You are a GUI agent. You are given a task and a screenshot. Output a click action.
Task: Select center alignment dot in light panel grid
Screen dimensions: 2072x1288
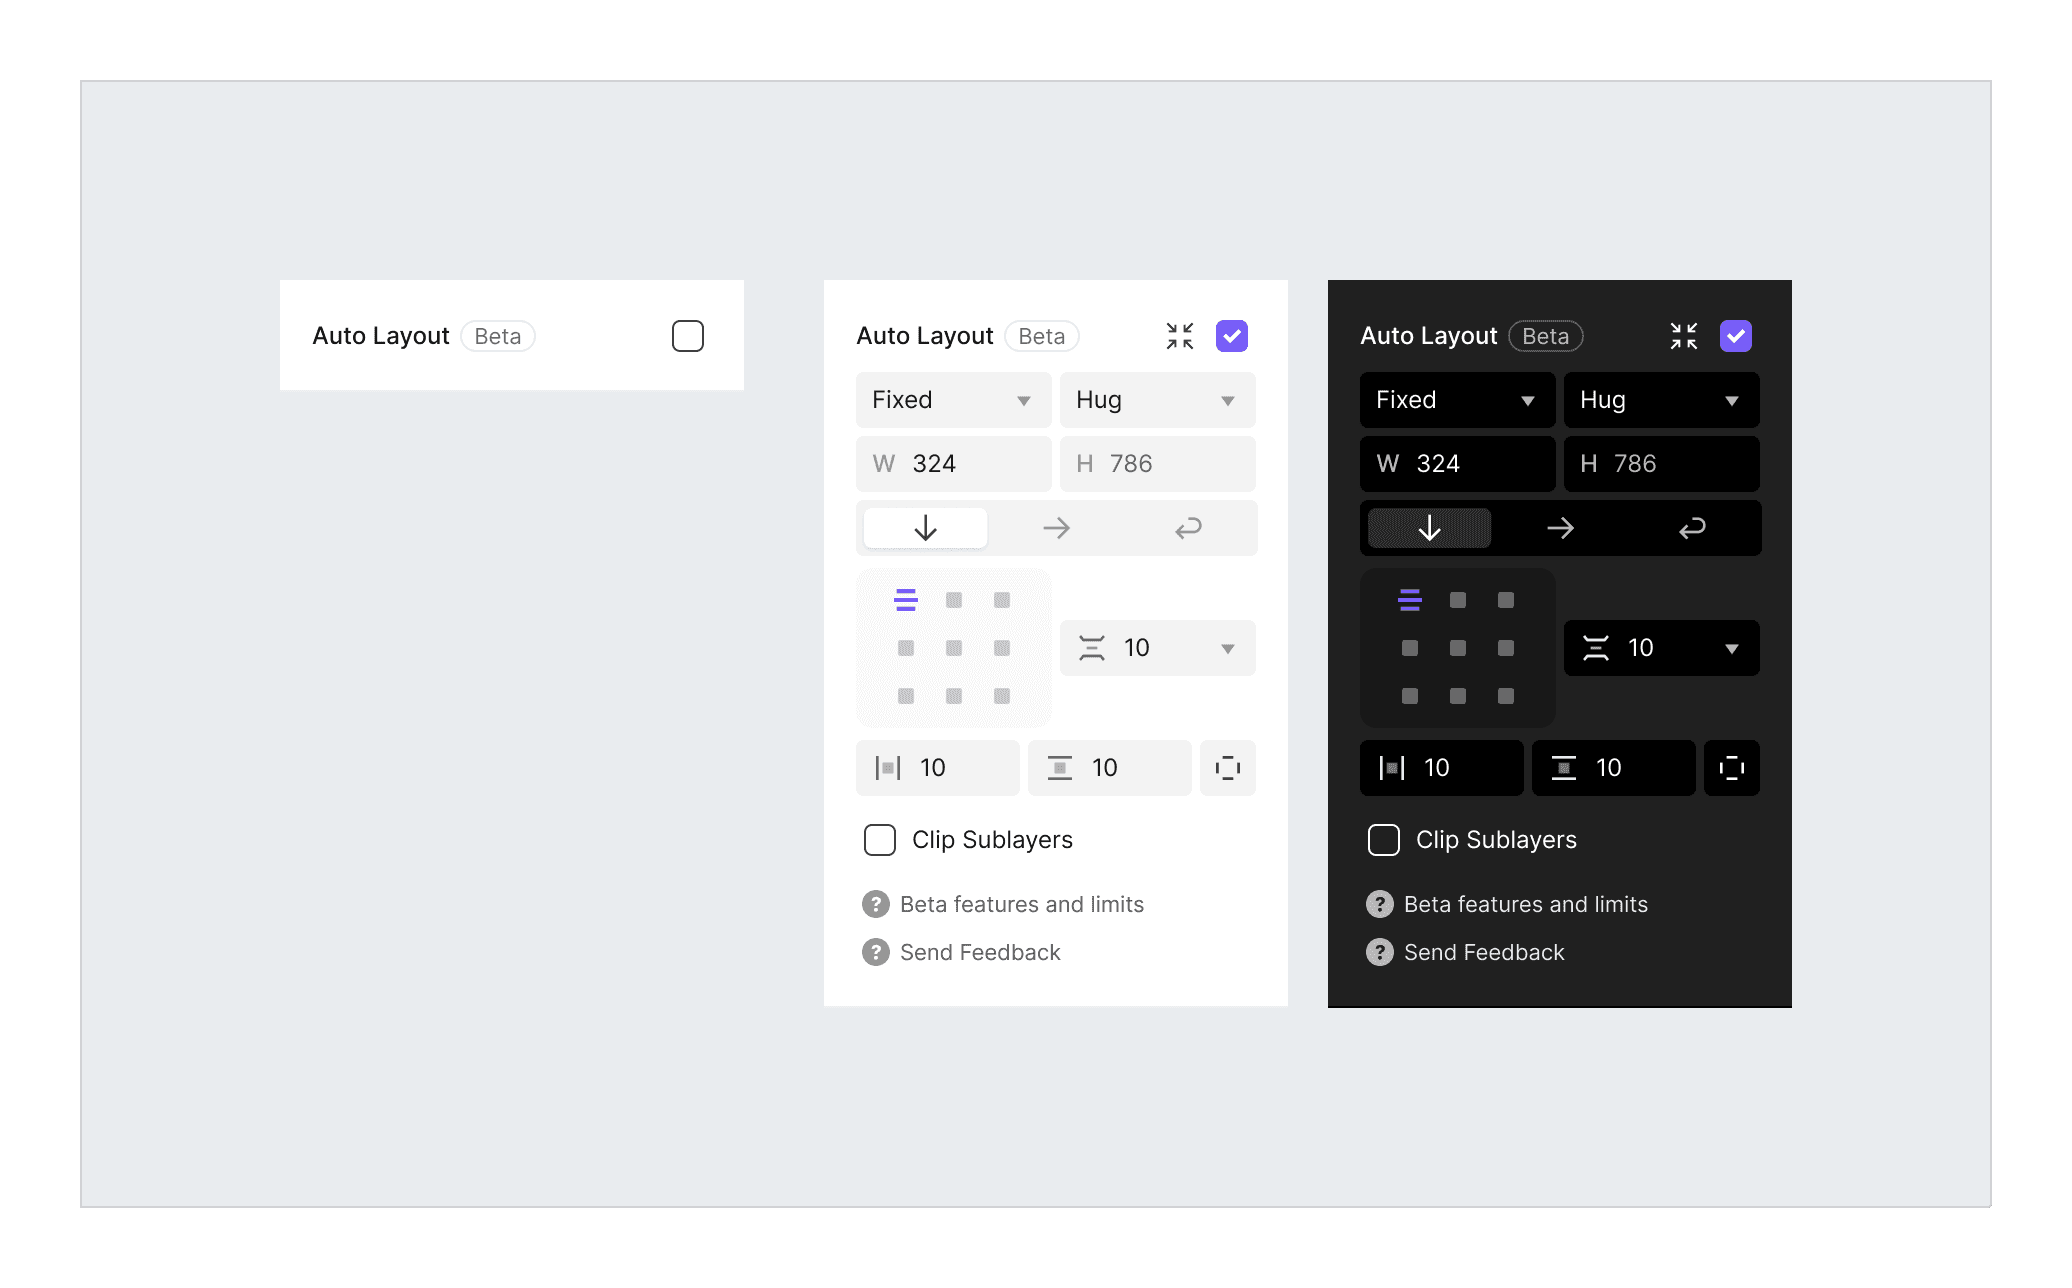tap(954, 648)
